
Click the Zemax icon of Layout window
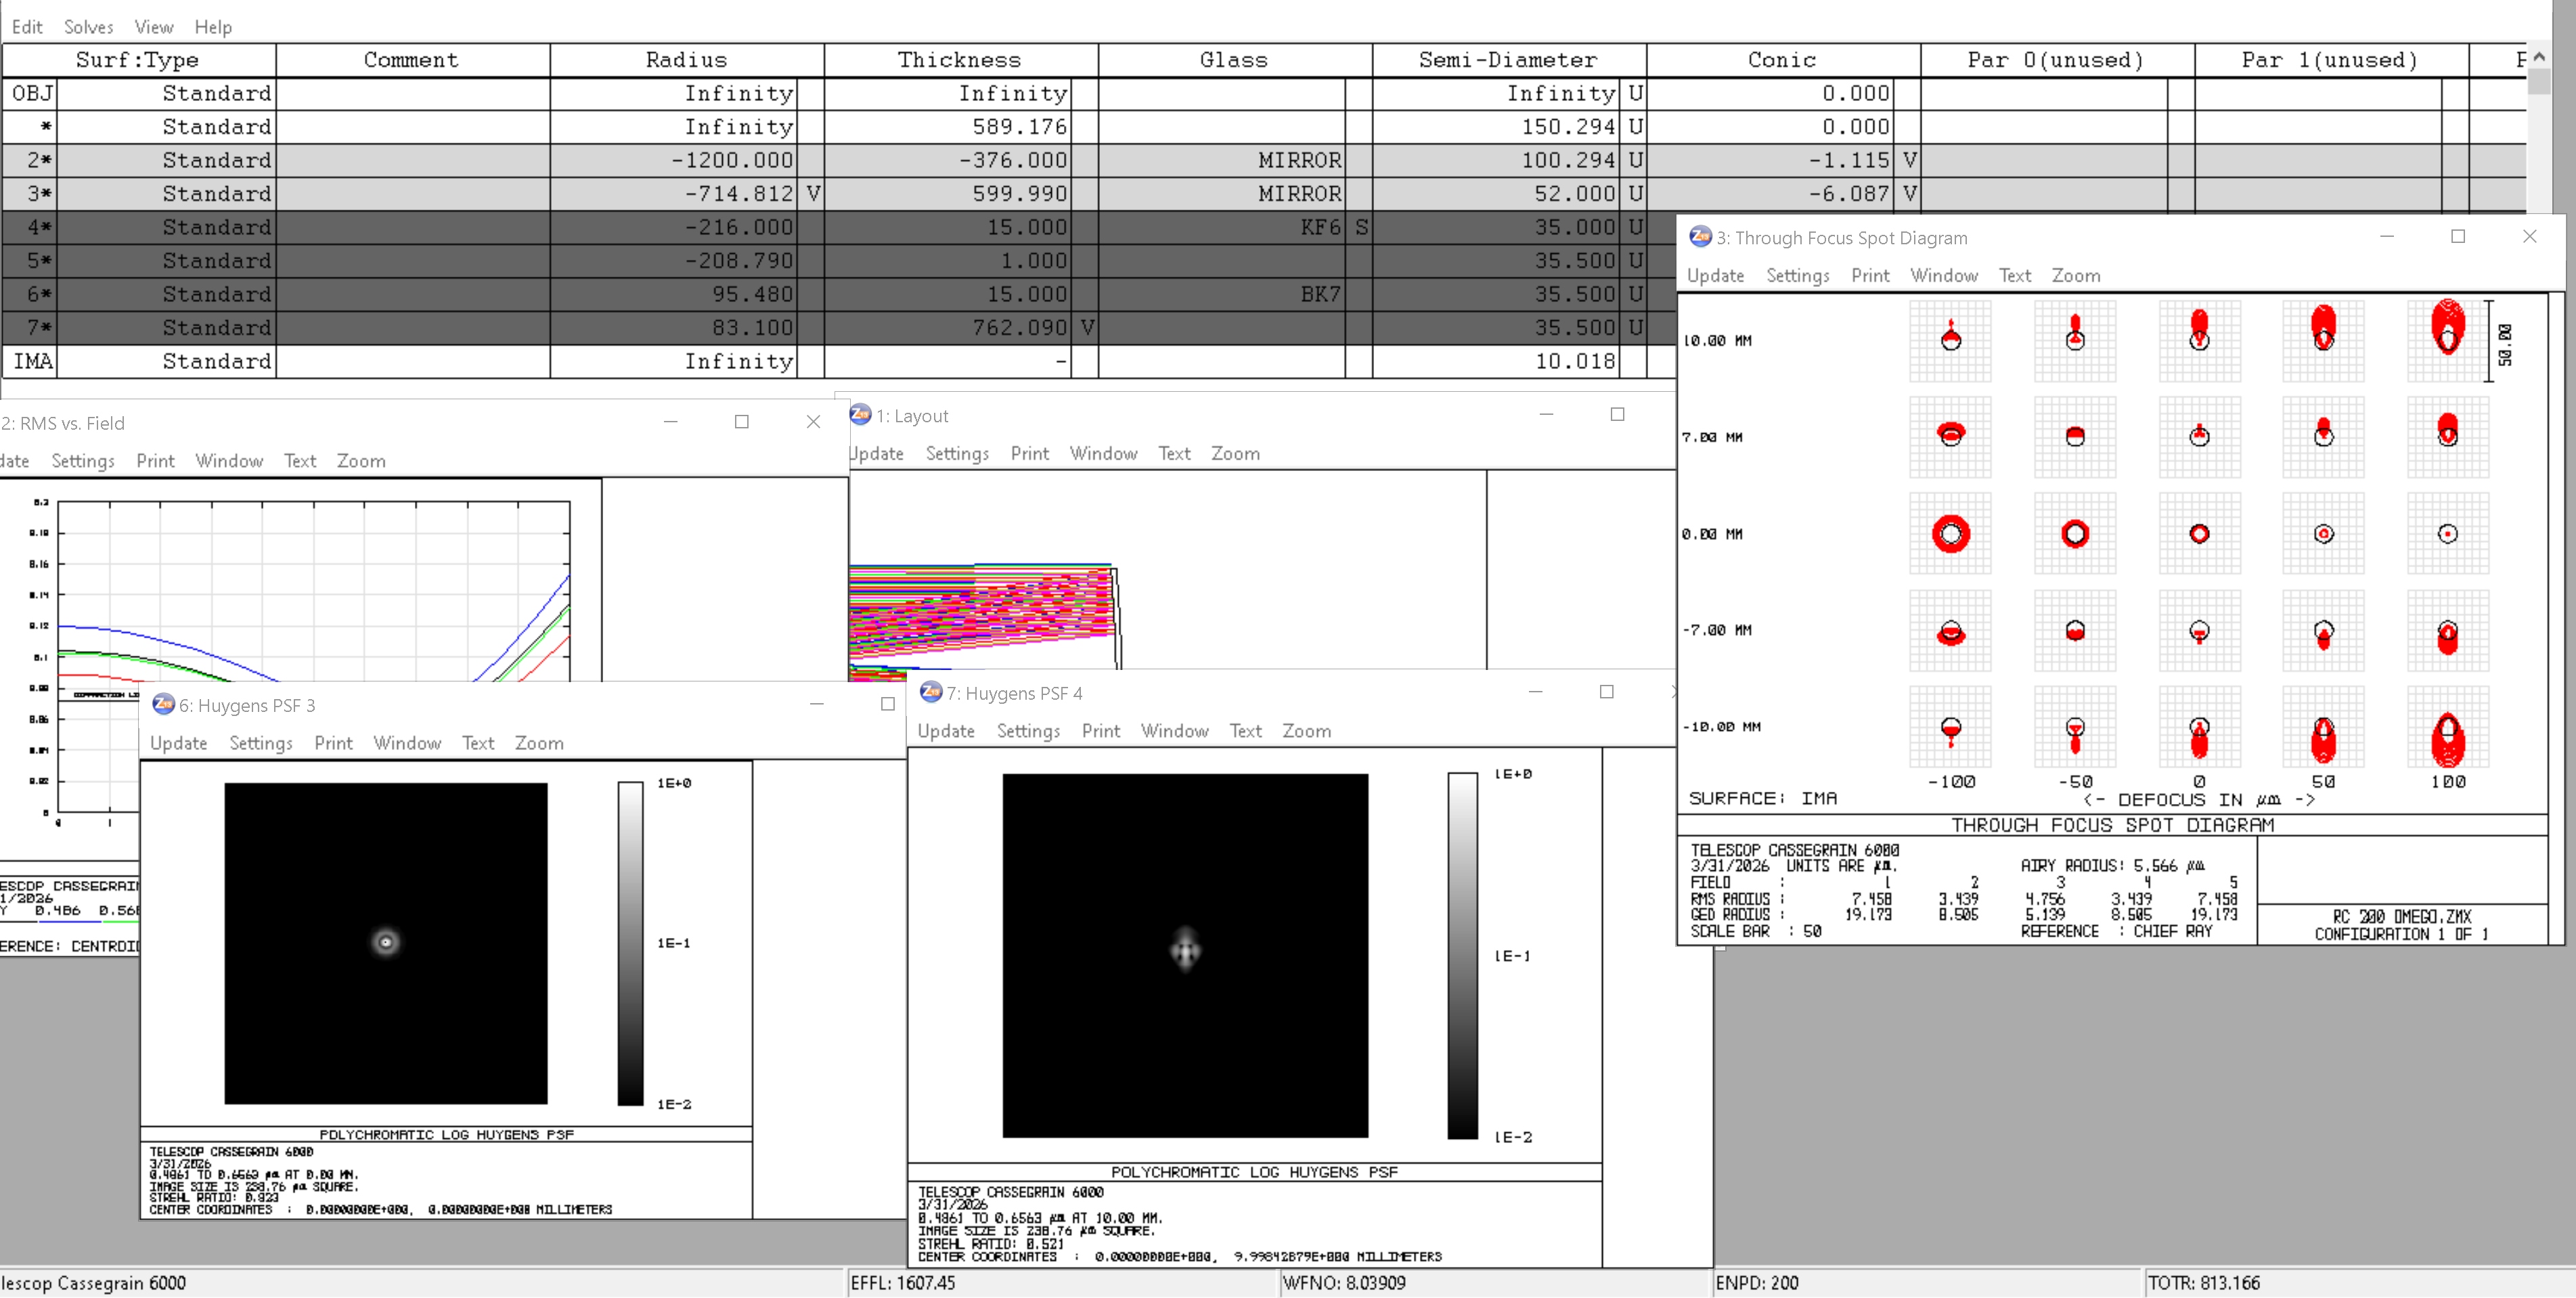point(860,414)
